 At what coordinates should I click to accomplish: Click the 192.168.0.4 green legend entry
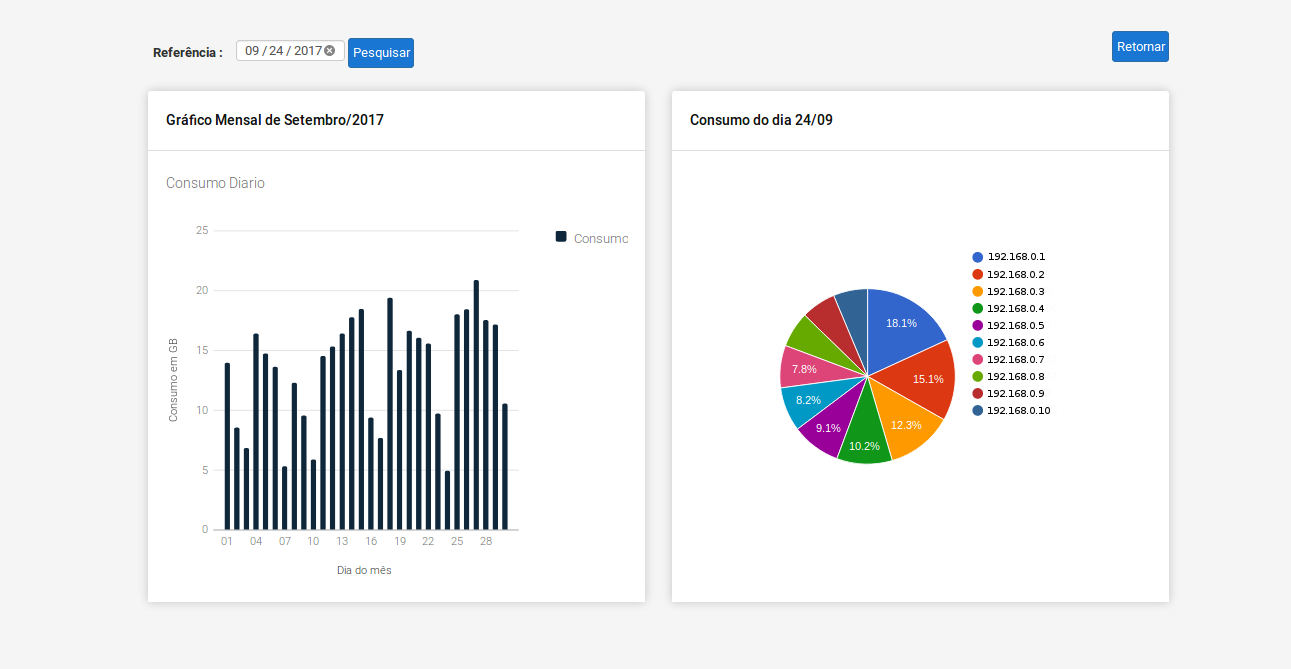[x=1015, y=308]
